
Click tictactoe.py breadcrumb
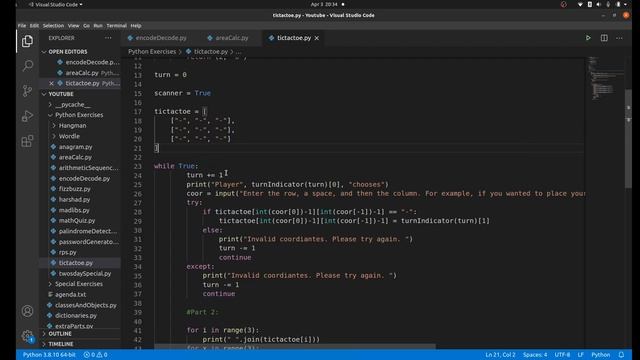tap(211, 52)
